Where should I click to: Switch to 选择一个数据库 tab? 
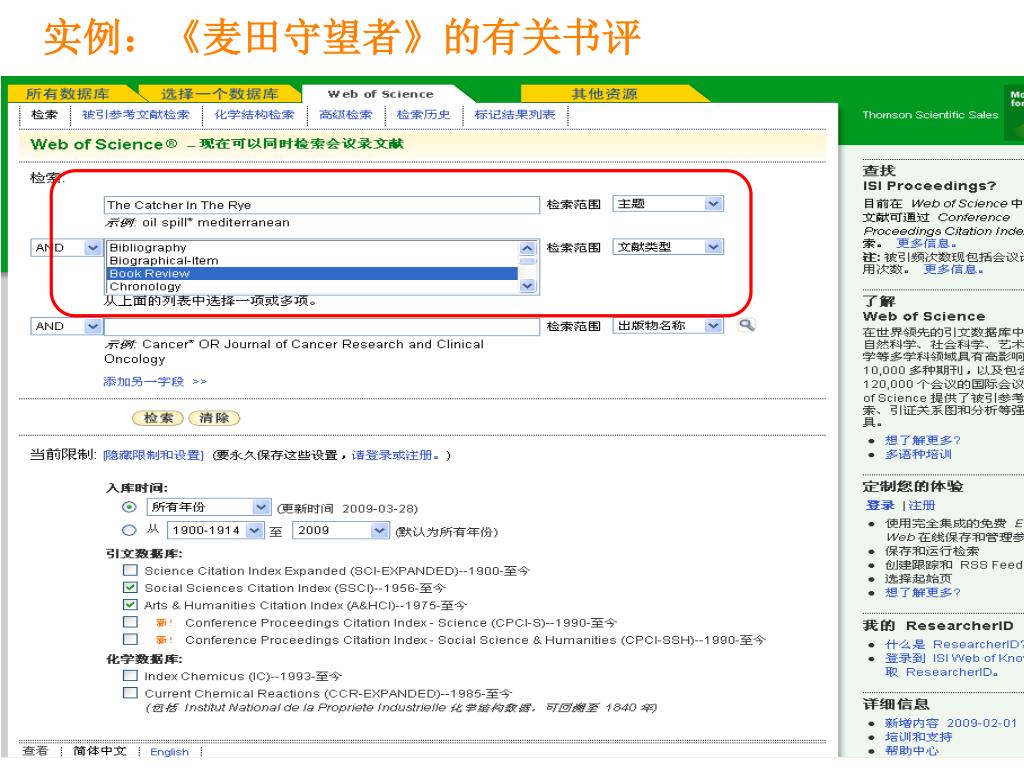pyautogui.click(x=219, y=94)
